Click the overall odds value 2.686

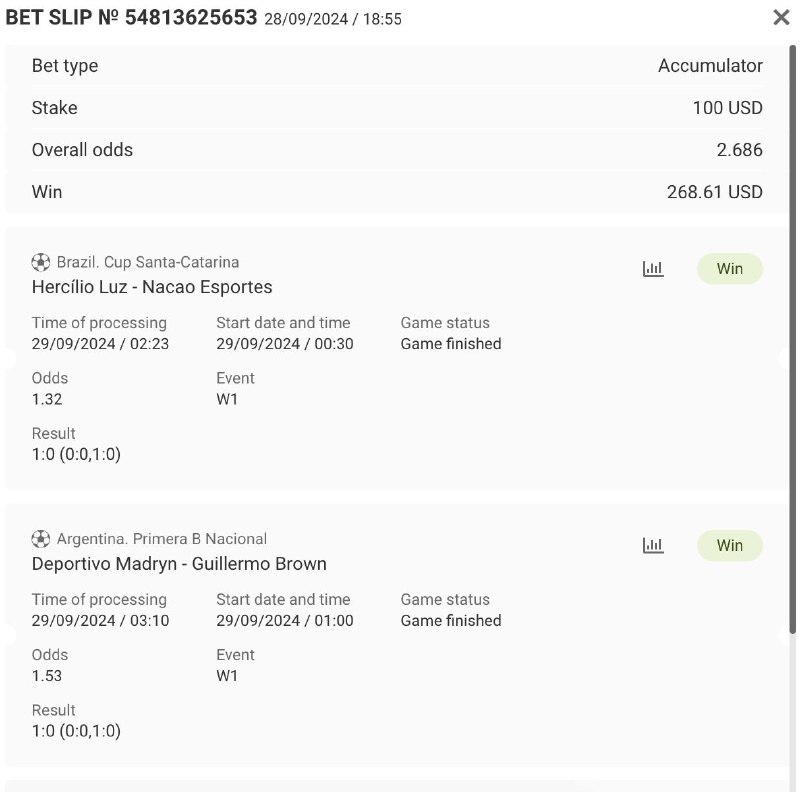pyautogui.click(x=739, y=150)
